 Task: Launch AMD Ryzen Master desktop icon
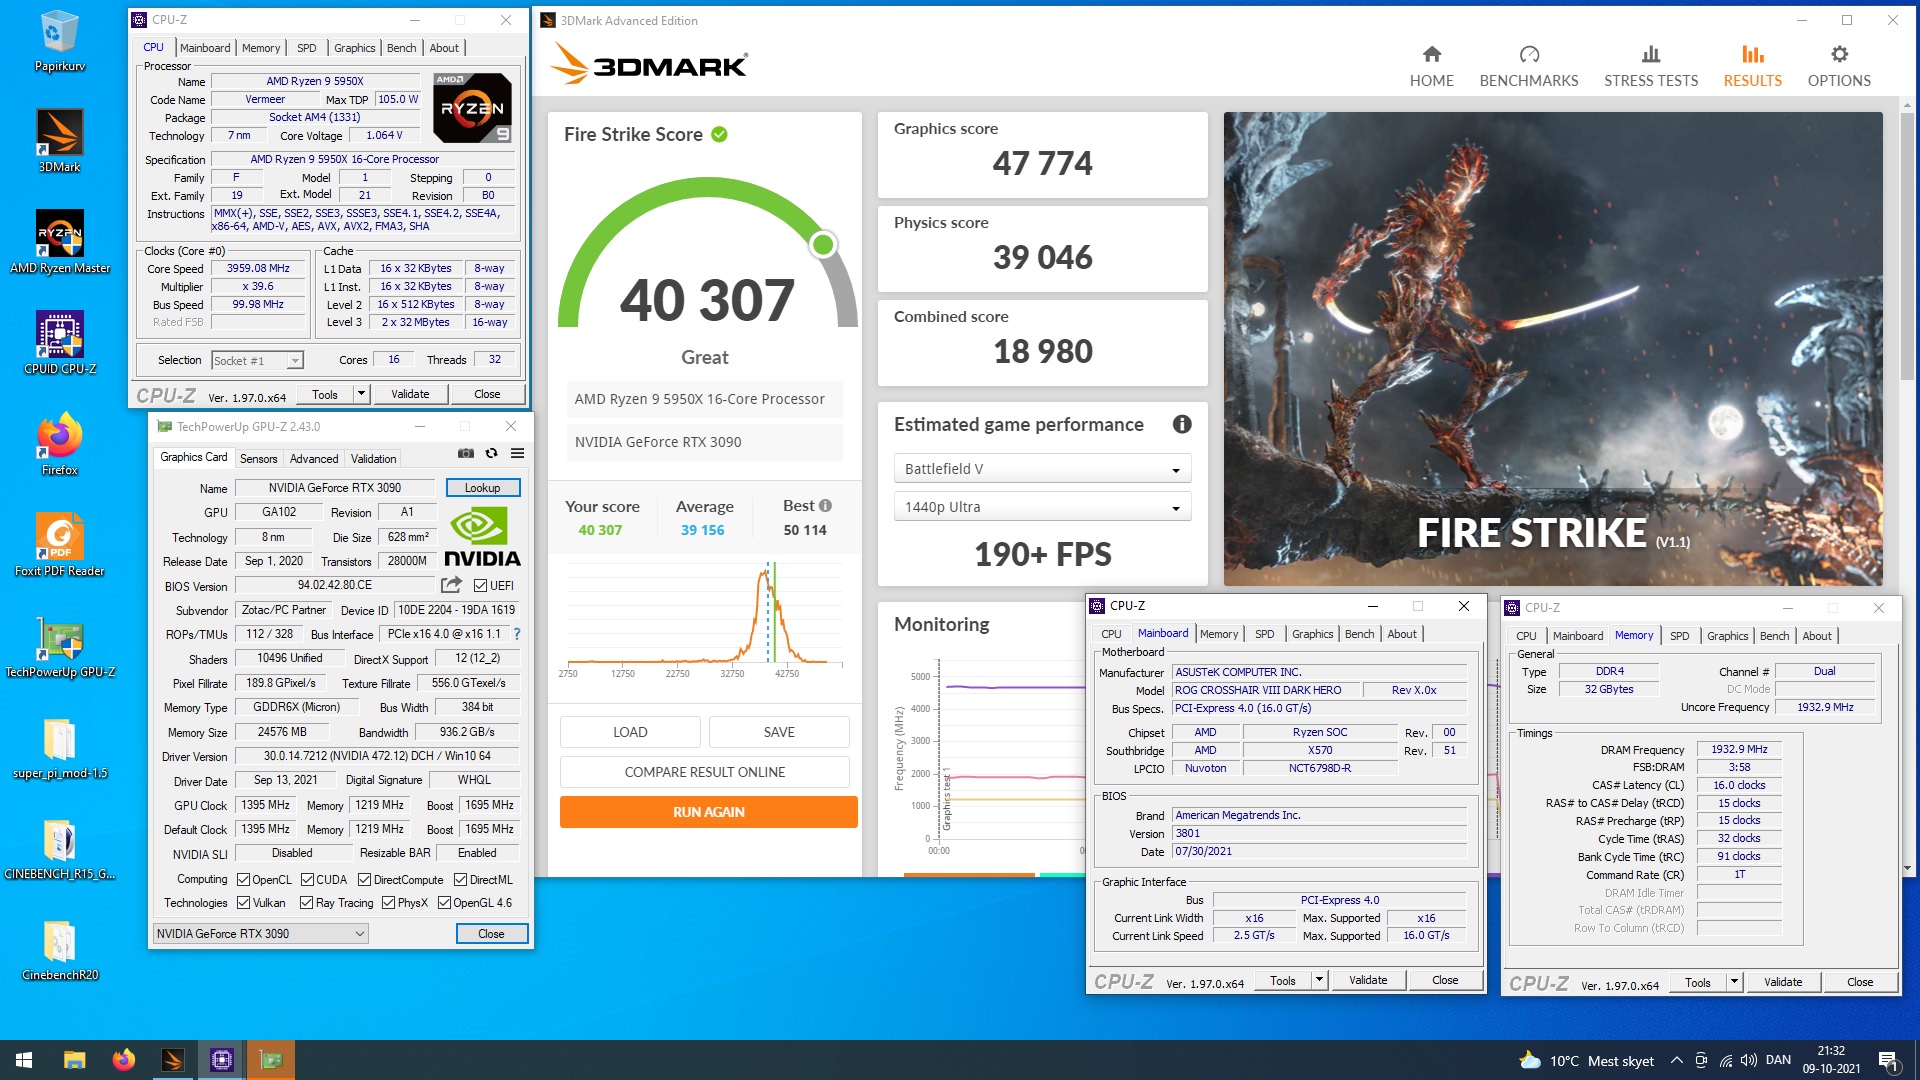59,241
